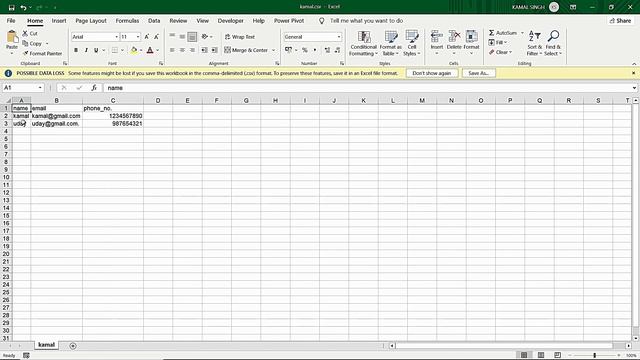Expand the AutoSum dropdown arrow

(x=522, y=33)
